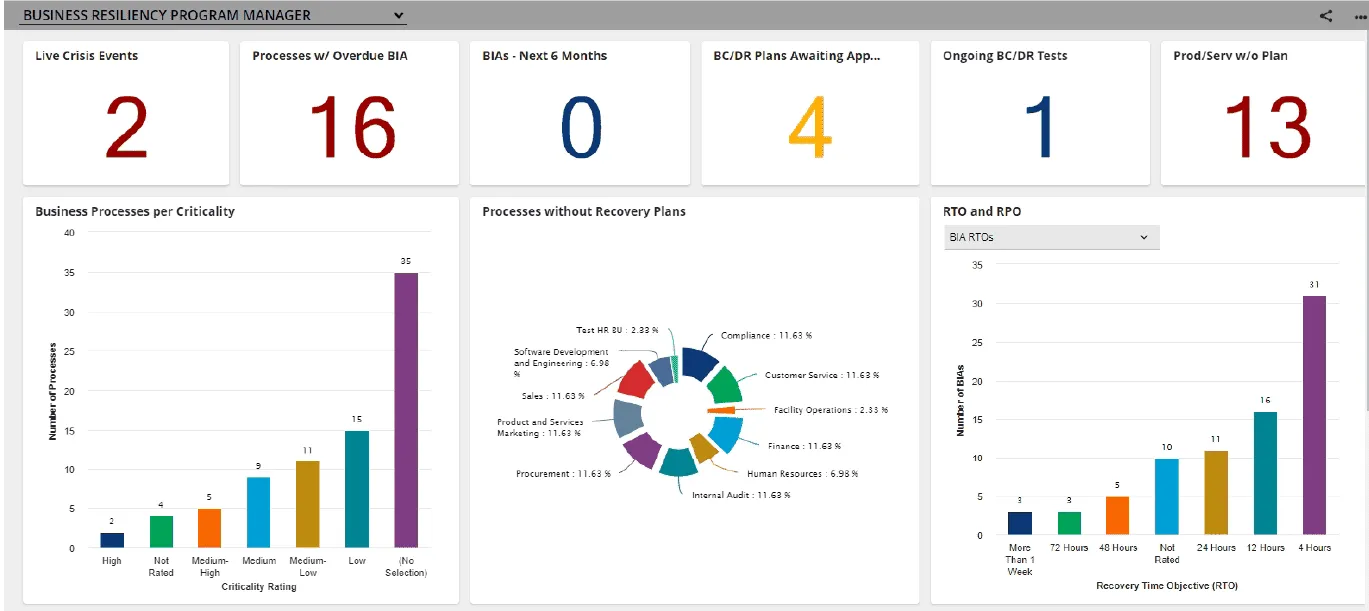Select the Medium-High orange bar
This screenshot has height=611, width=1369.
tap(210, 528)
